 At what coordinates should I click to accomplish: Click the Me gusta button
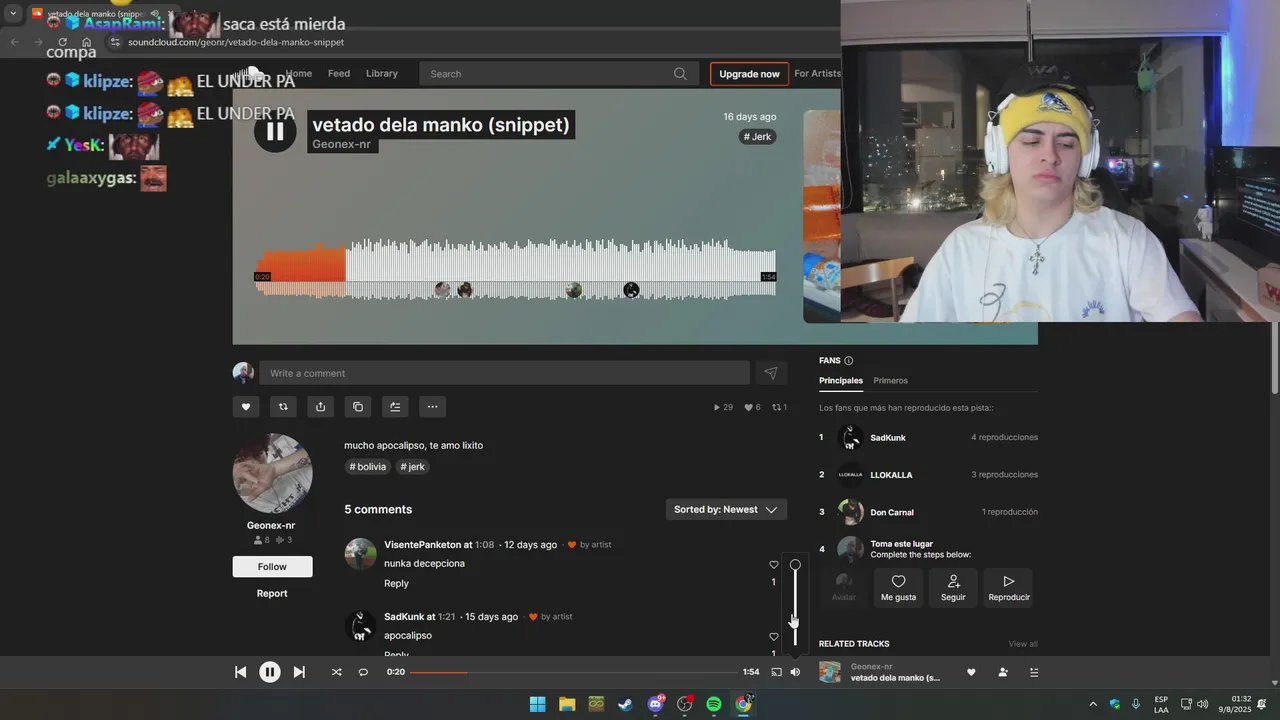pos(899,588)
